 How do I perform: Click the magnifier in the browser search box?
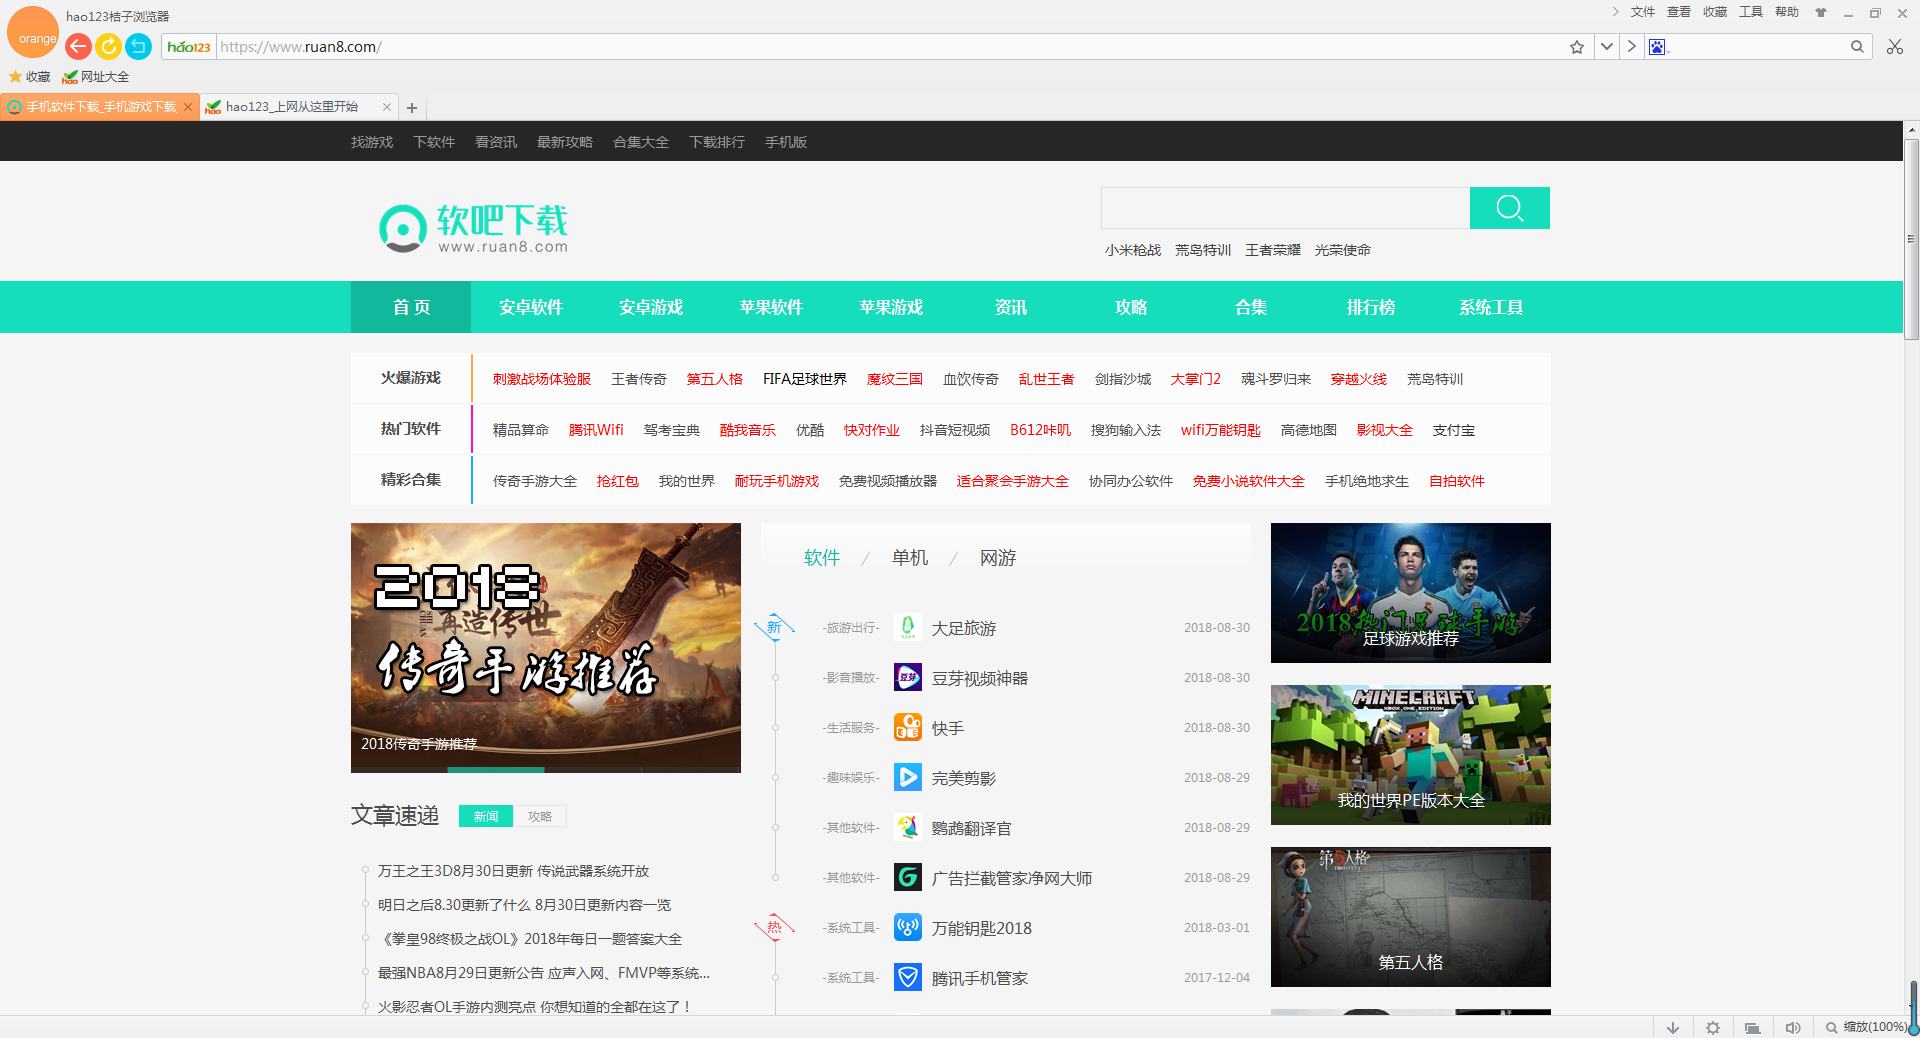coord(1857,47)
